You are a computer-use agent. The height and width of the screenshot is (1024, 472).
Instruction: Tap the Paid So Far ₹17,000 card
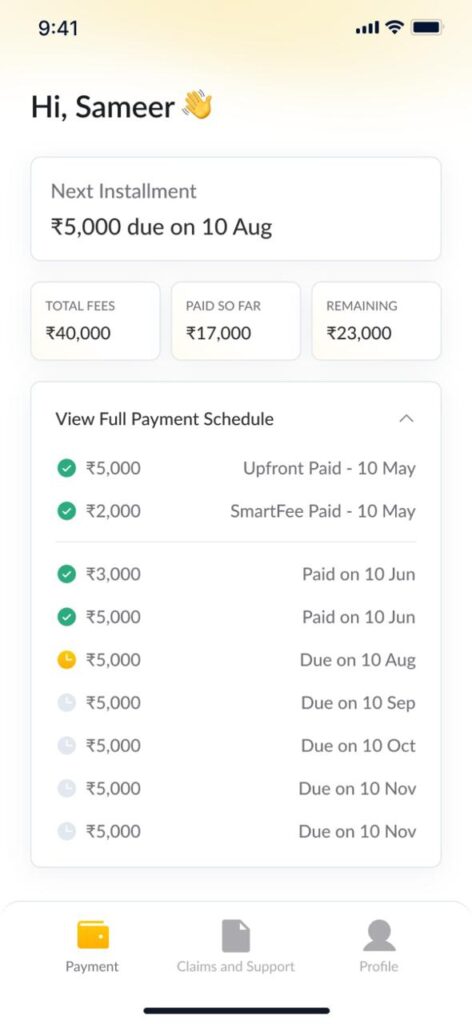tap(236, 321)
